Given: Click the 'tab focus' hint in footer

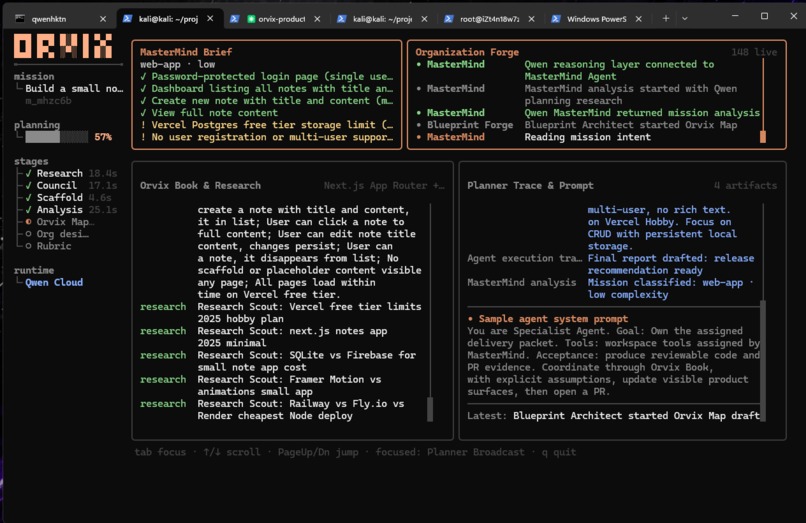Looking at the screenshot, I should [160, 452].
